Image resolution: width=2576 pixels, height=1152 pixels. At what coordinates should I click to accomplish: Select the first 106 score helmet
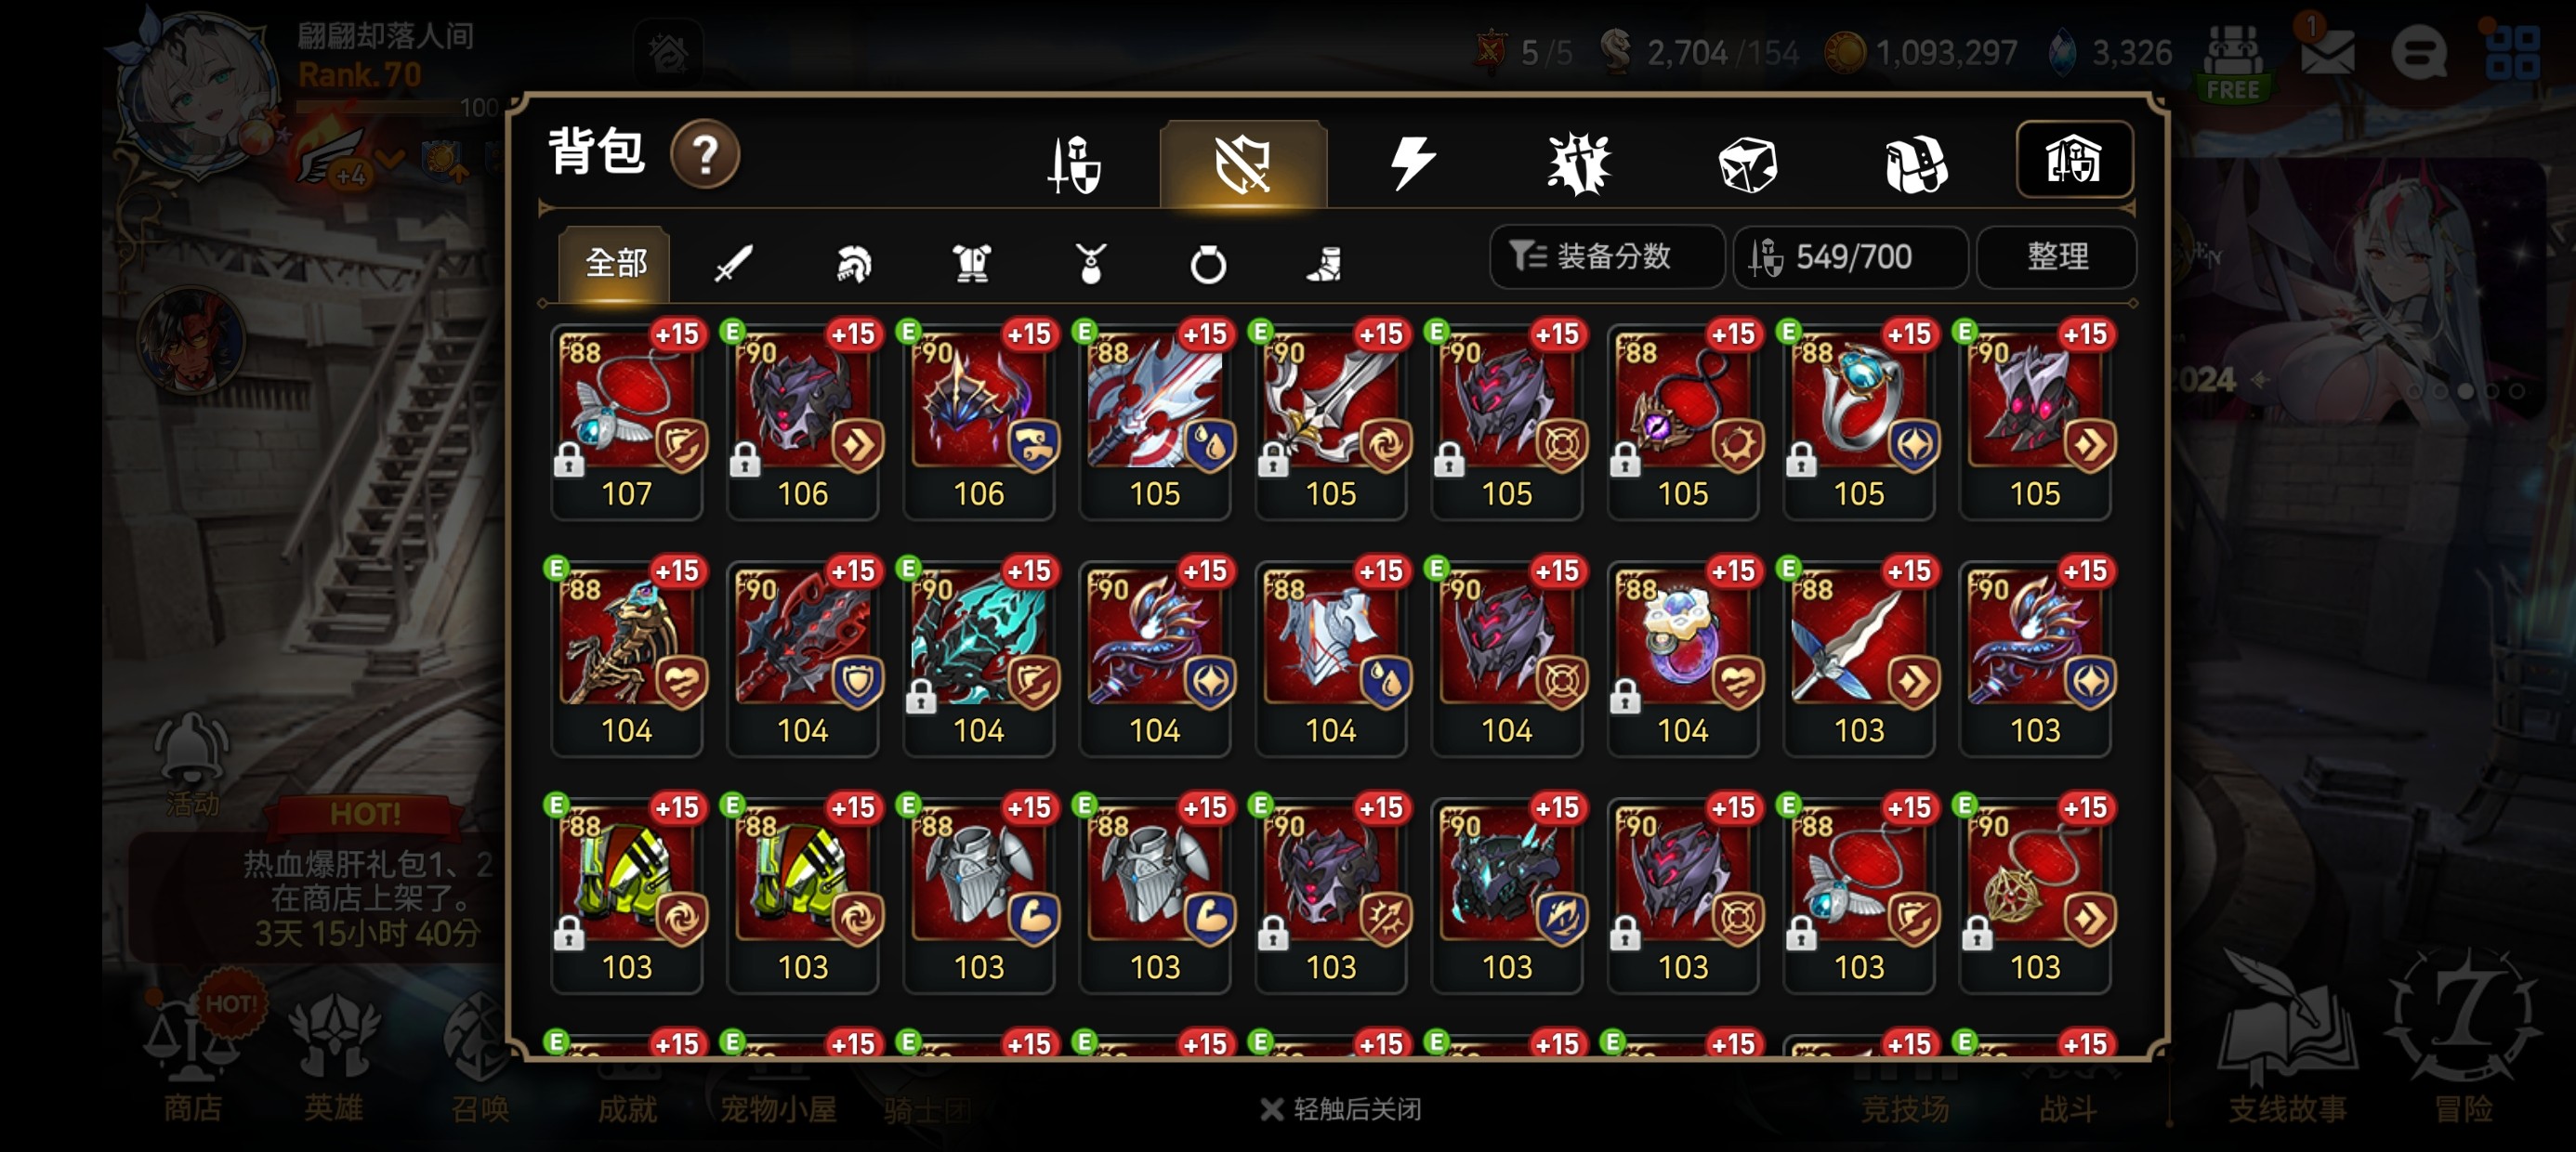(803, 420)
